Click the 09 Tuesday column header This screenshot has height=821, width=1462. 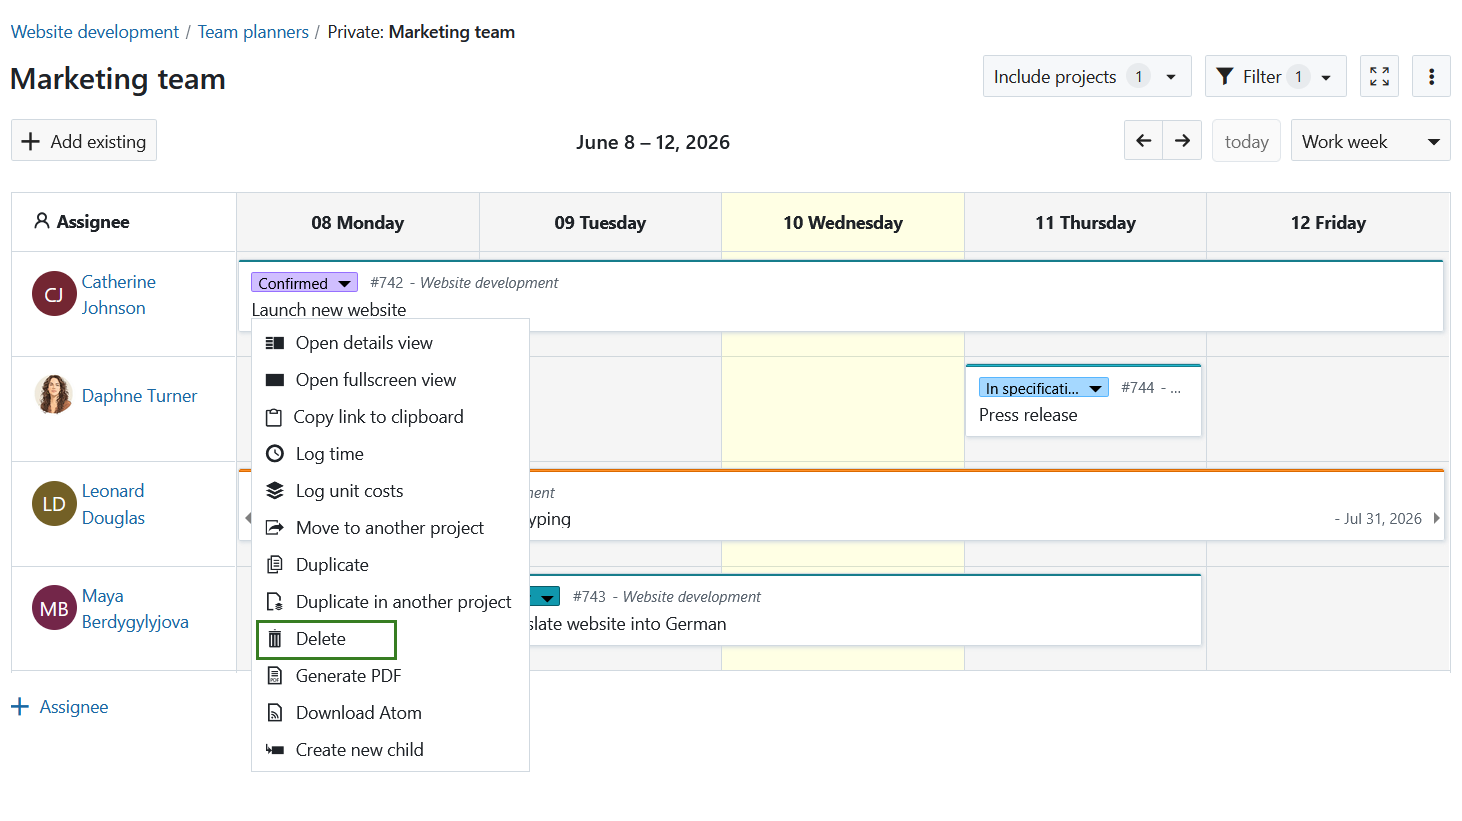(x=600, y=222)
